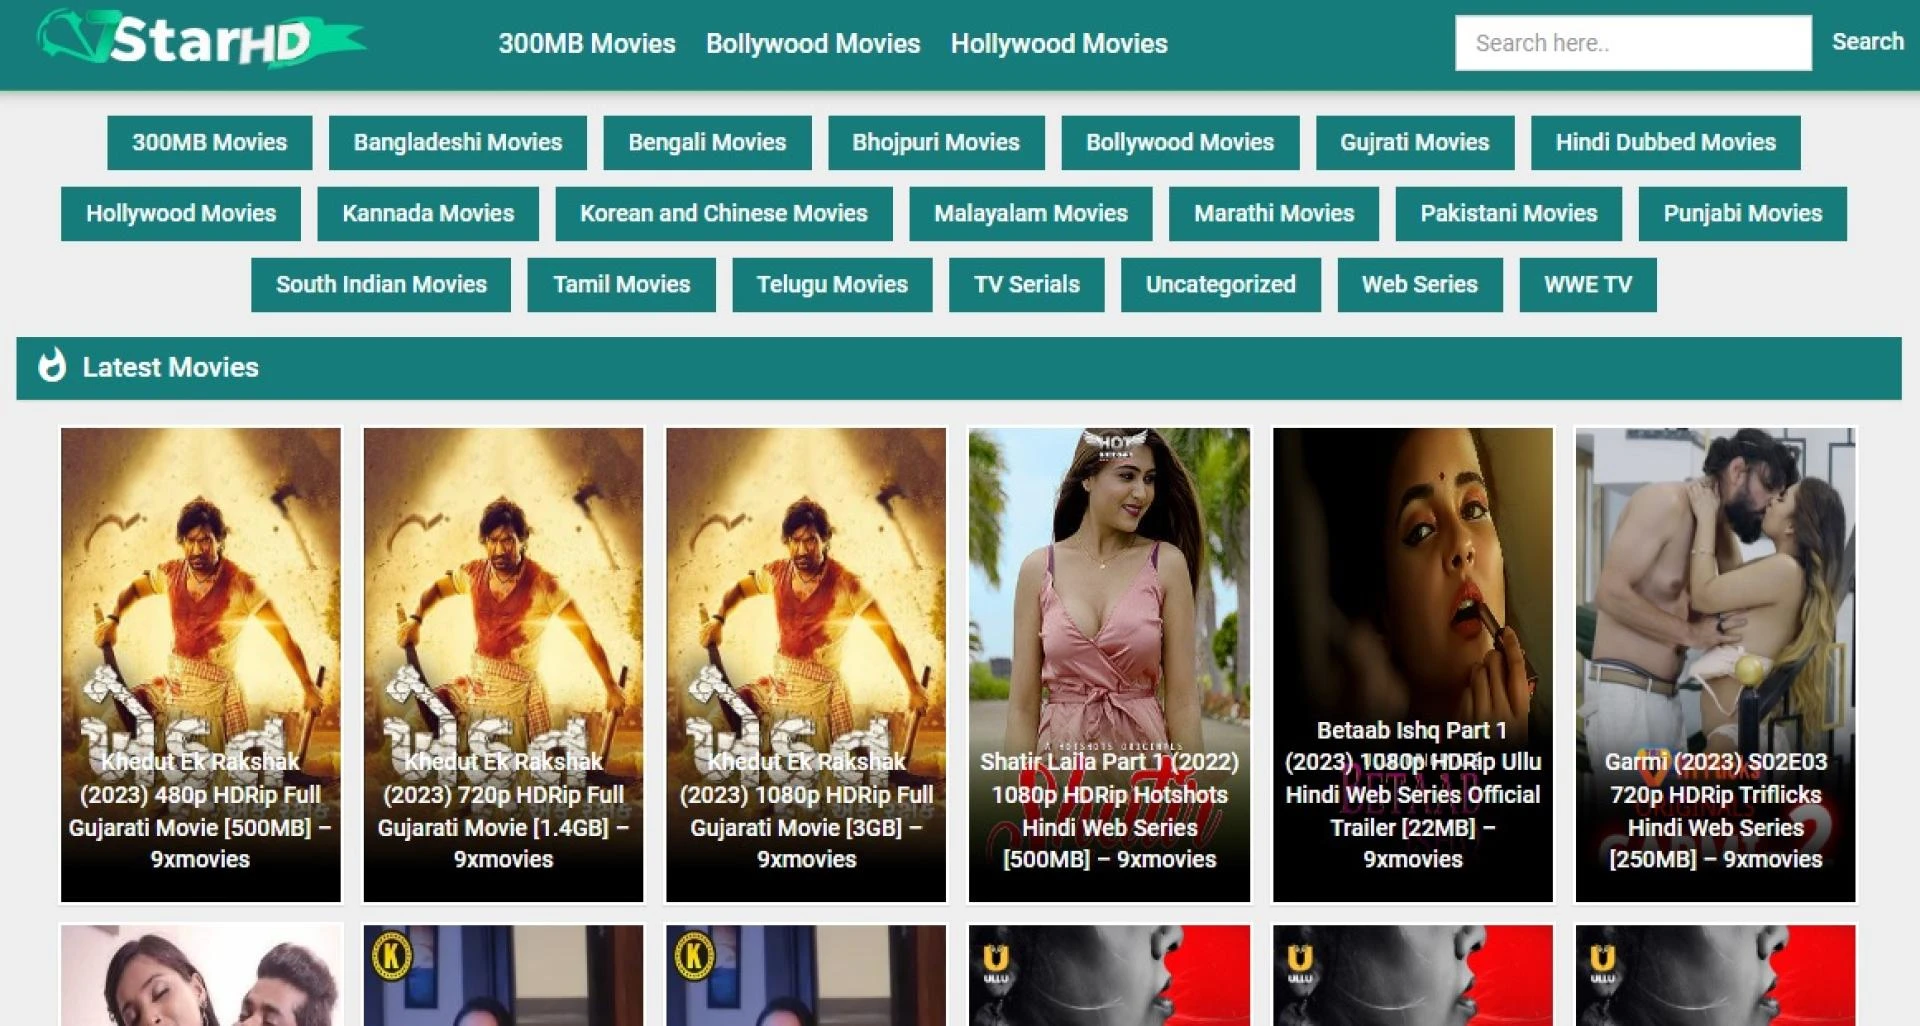Image resolution: width=1920 pixels, height=1026 pixels.
Task: Select the 300MB Movies category button
Action: pyautogui.click(x=209, y=142)
